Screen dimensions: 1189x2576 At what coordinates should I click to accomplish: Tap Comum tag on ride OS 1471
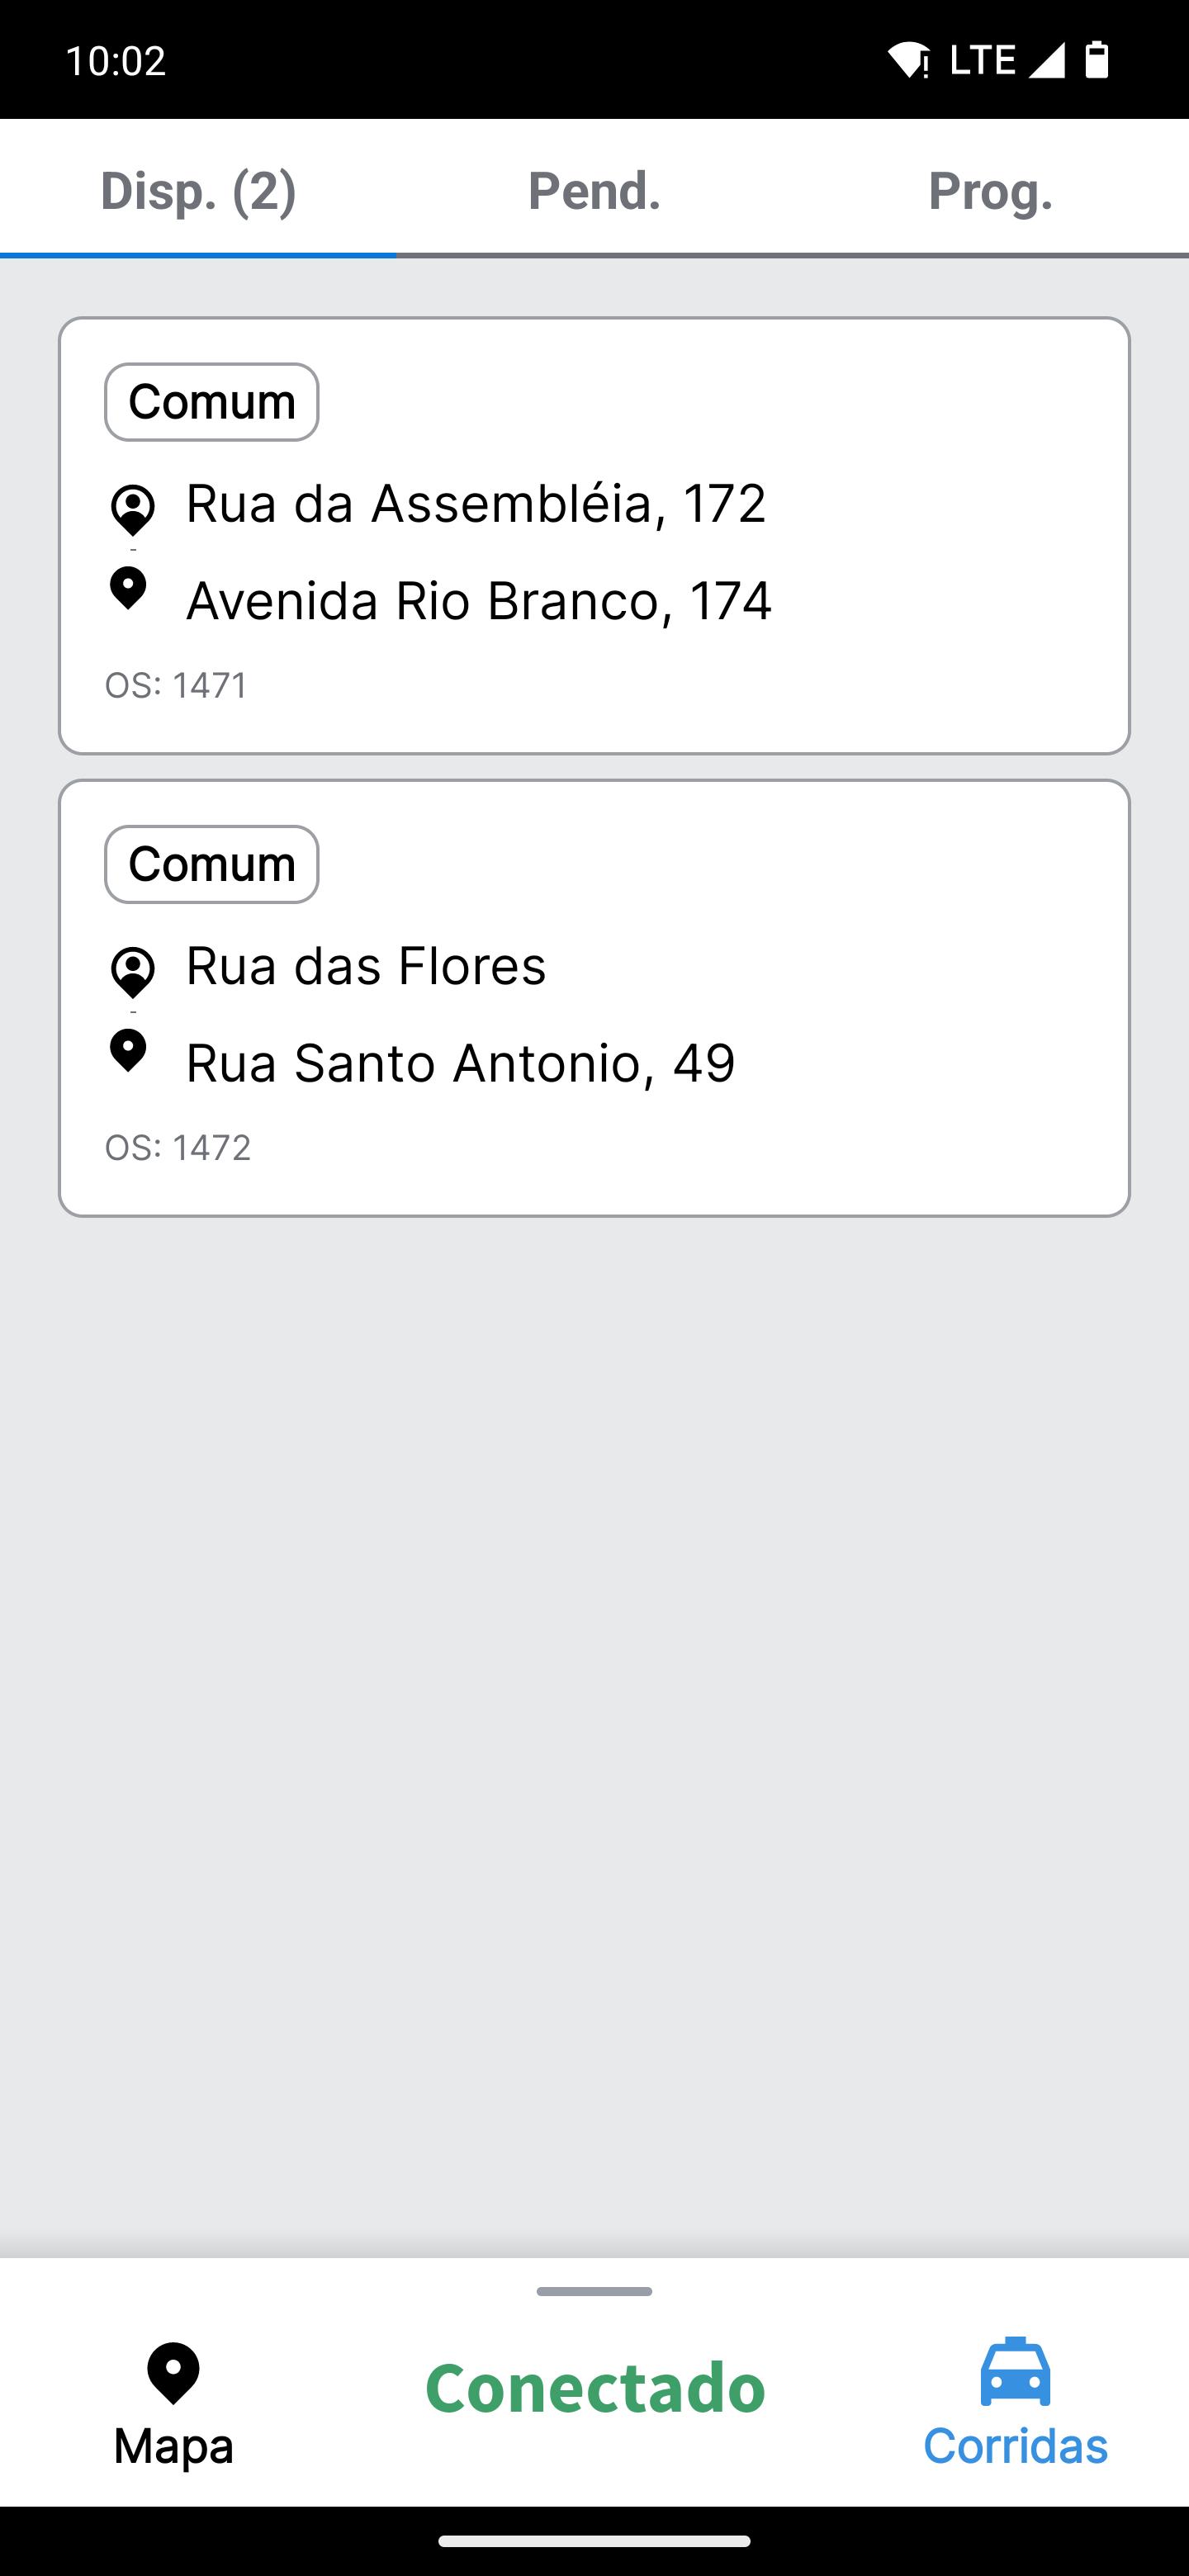[212, 402]
